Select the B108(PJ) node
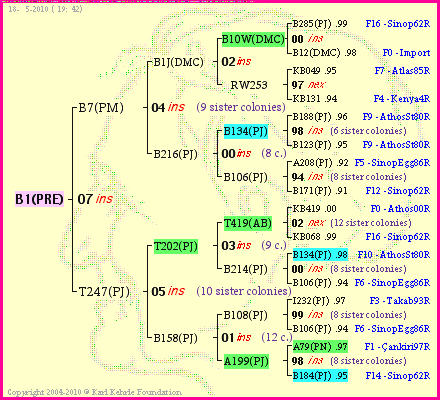 tap(245, 315)
